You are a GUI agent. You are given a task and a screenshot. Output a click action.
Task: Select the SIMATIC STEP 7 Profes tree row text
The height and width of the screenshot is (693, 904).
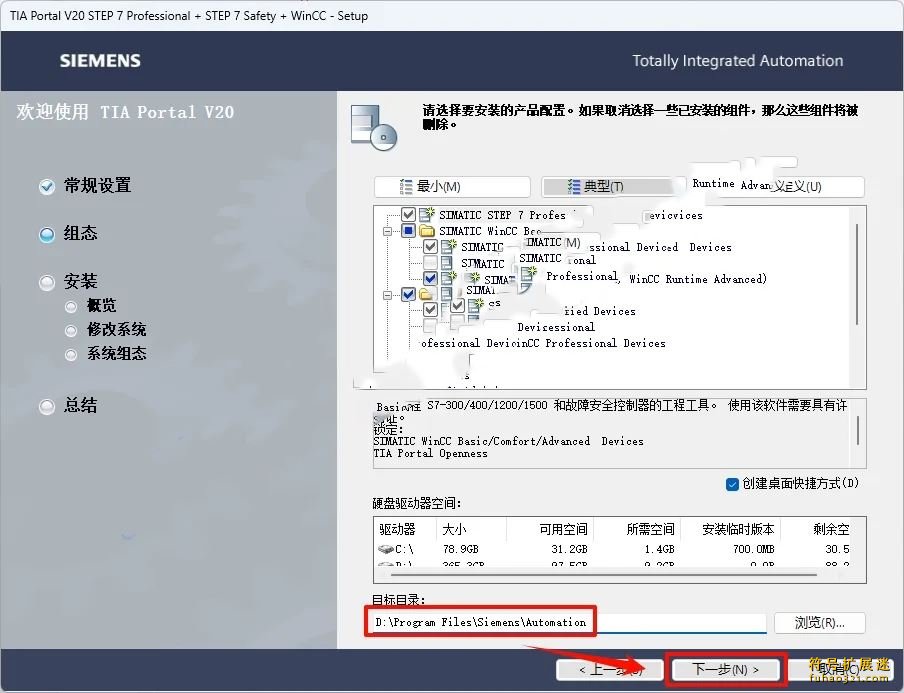coord(502,215)
